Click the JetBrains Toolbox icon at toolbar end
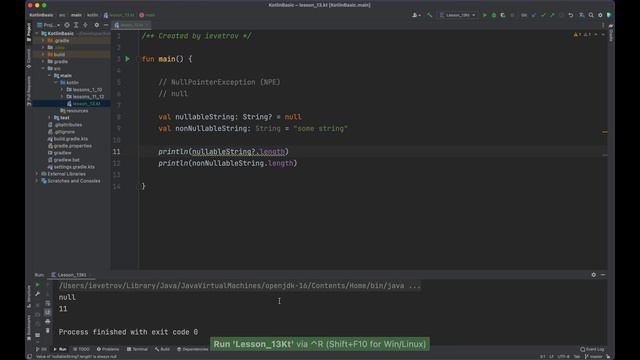 click(609, 15)
